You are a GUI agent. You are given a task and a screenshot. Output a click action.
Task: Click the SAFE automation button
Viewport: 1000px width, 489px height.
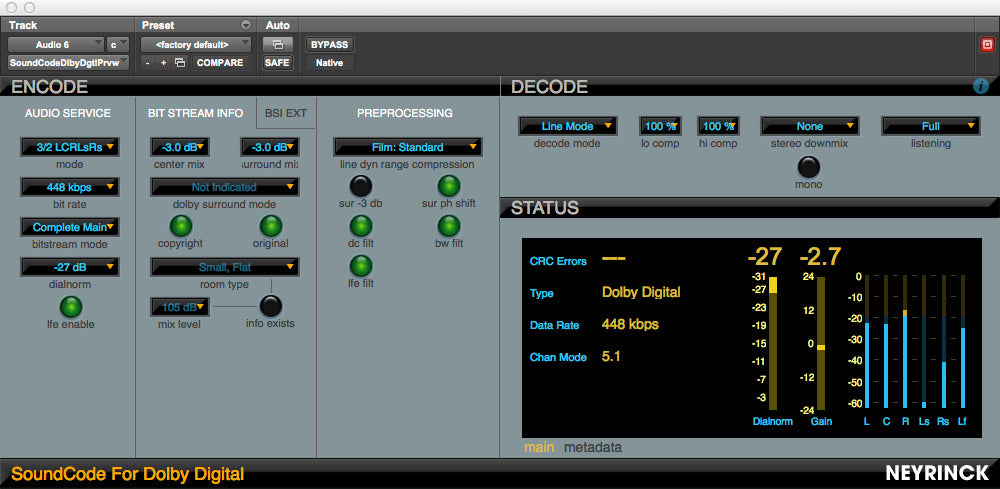pos(277,62)
